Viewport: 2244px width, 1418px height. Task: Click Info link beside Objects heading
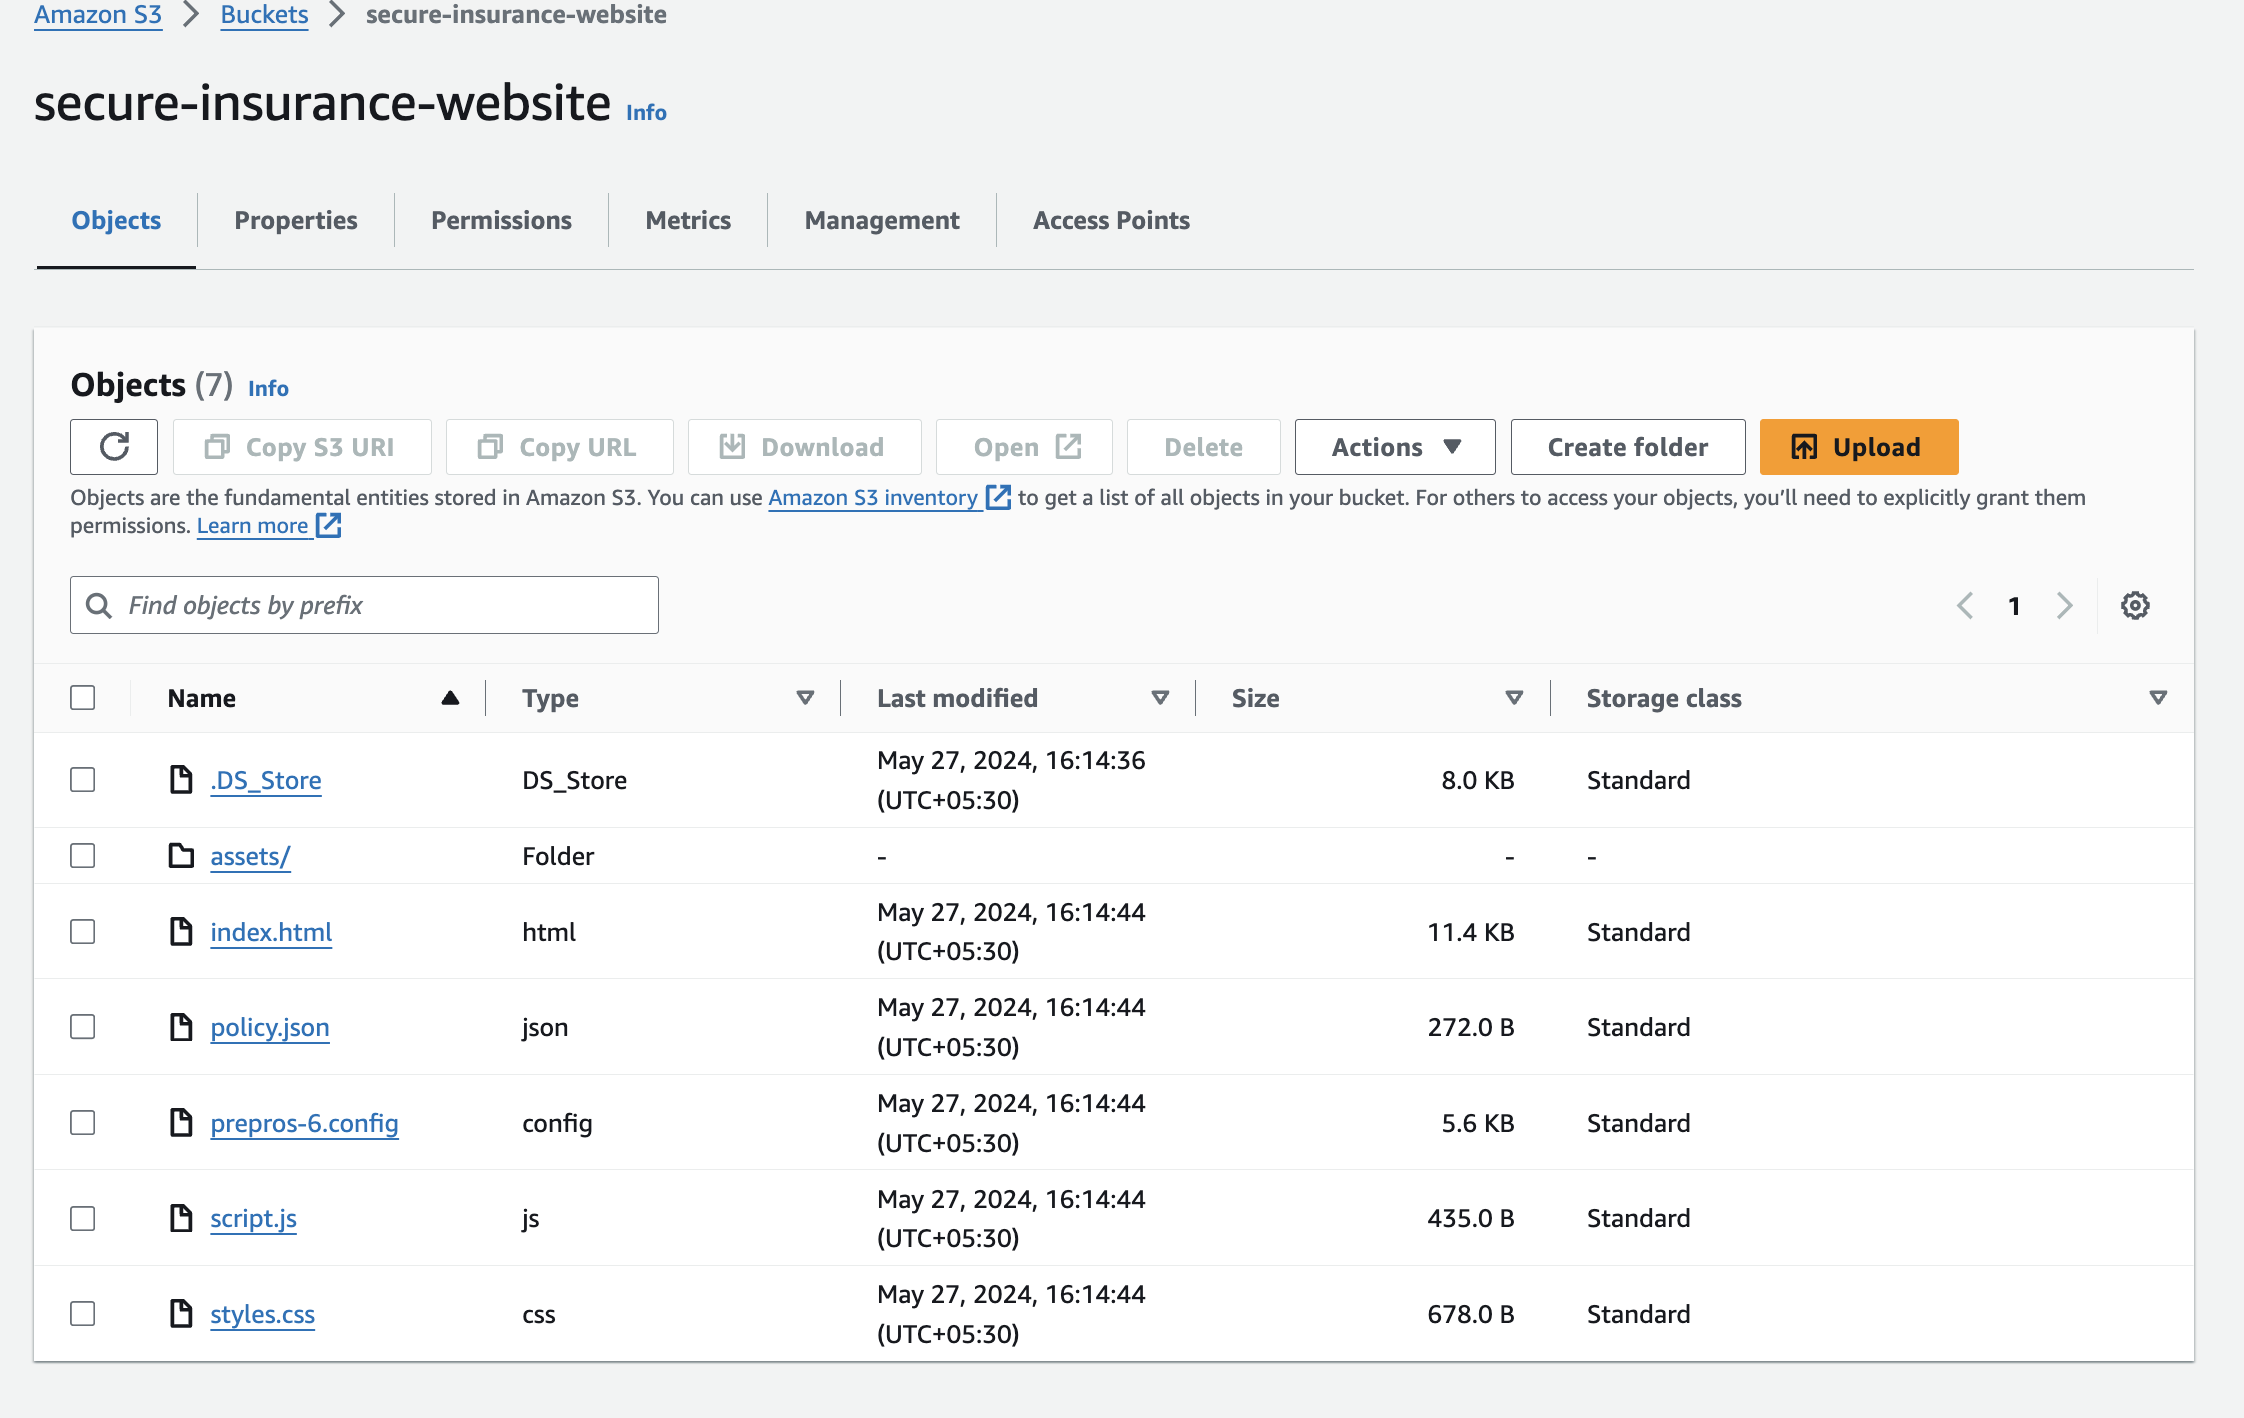268,388
